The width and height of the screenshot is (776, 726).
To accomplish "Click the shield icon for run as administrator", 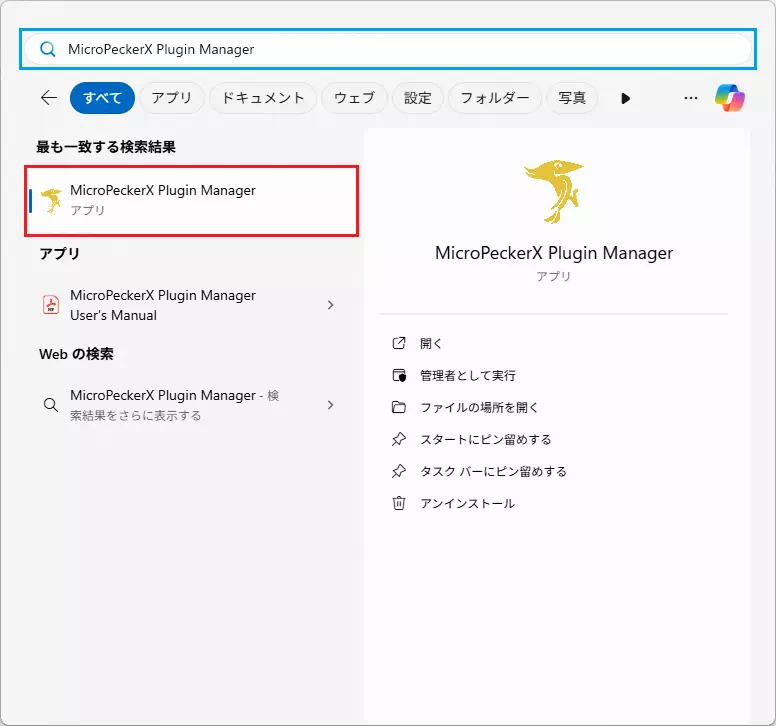I will (x=399, y=375).
